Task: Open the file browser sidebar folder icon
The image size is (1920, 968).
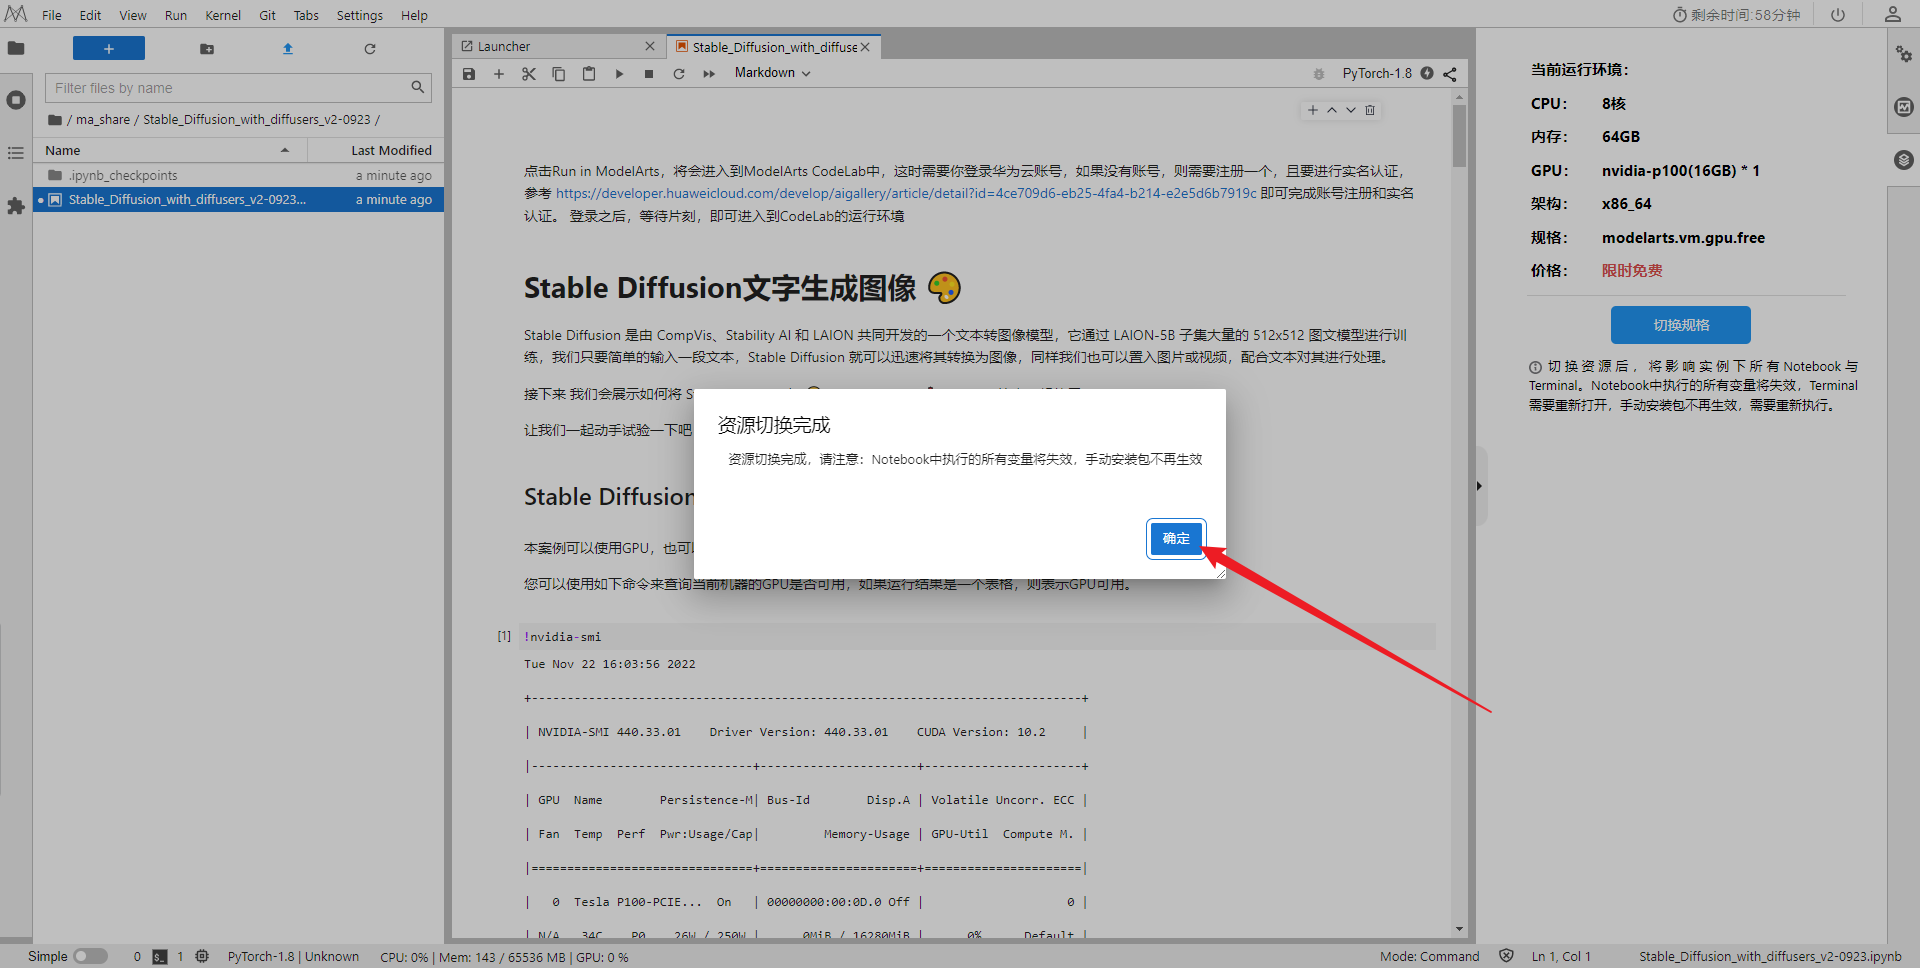Action: pos(16,48)
